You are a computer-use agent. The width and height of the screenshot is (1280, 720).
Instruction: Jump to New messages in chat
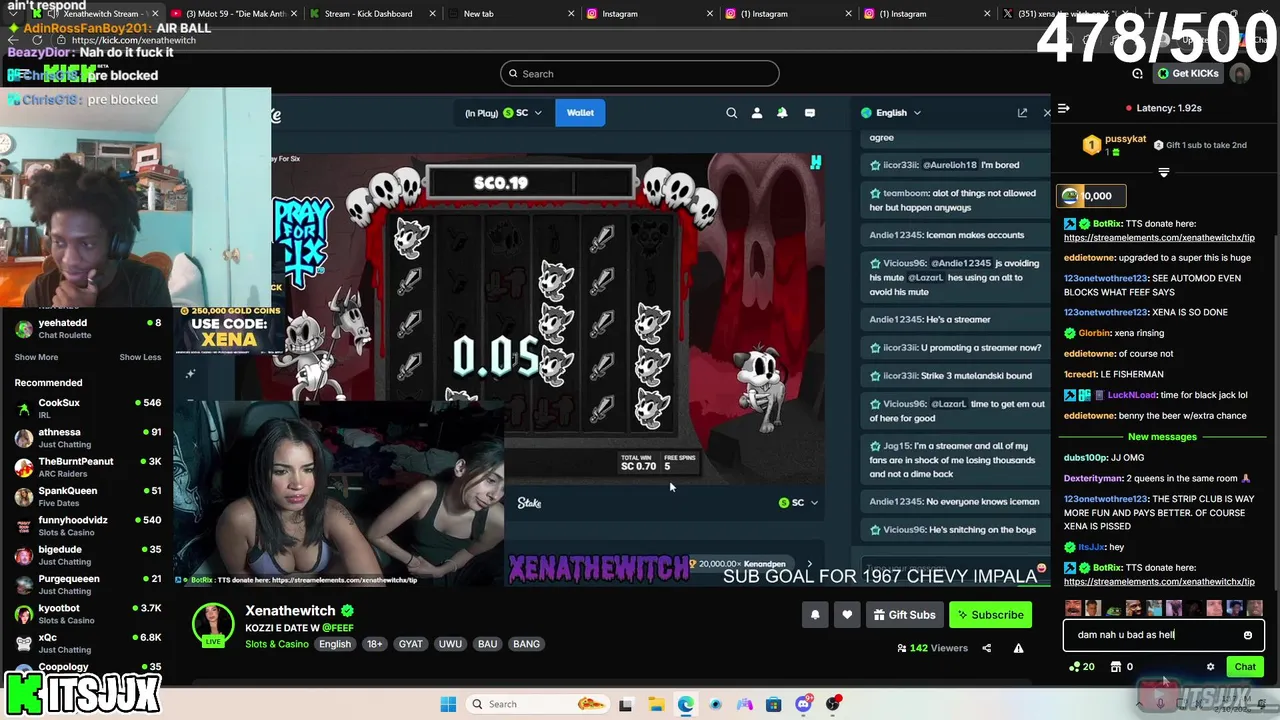pos(1162,437)
